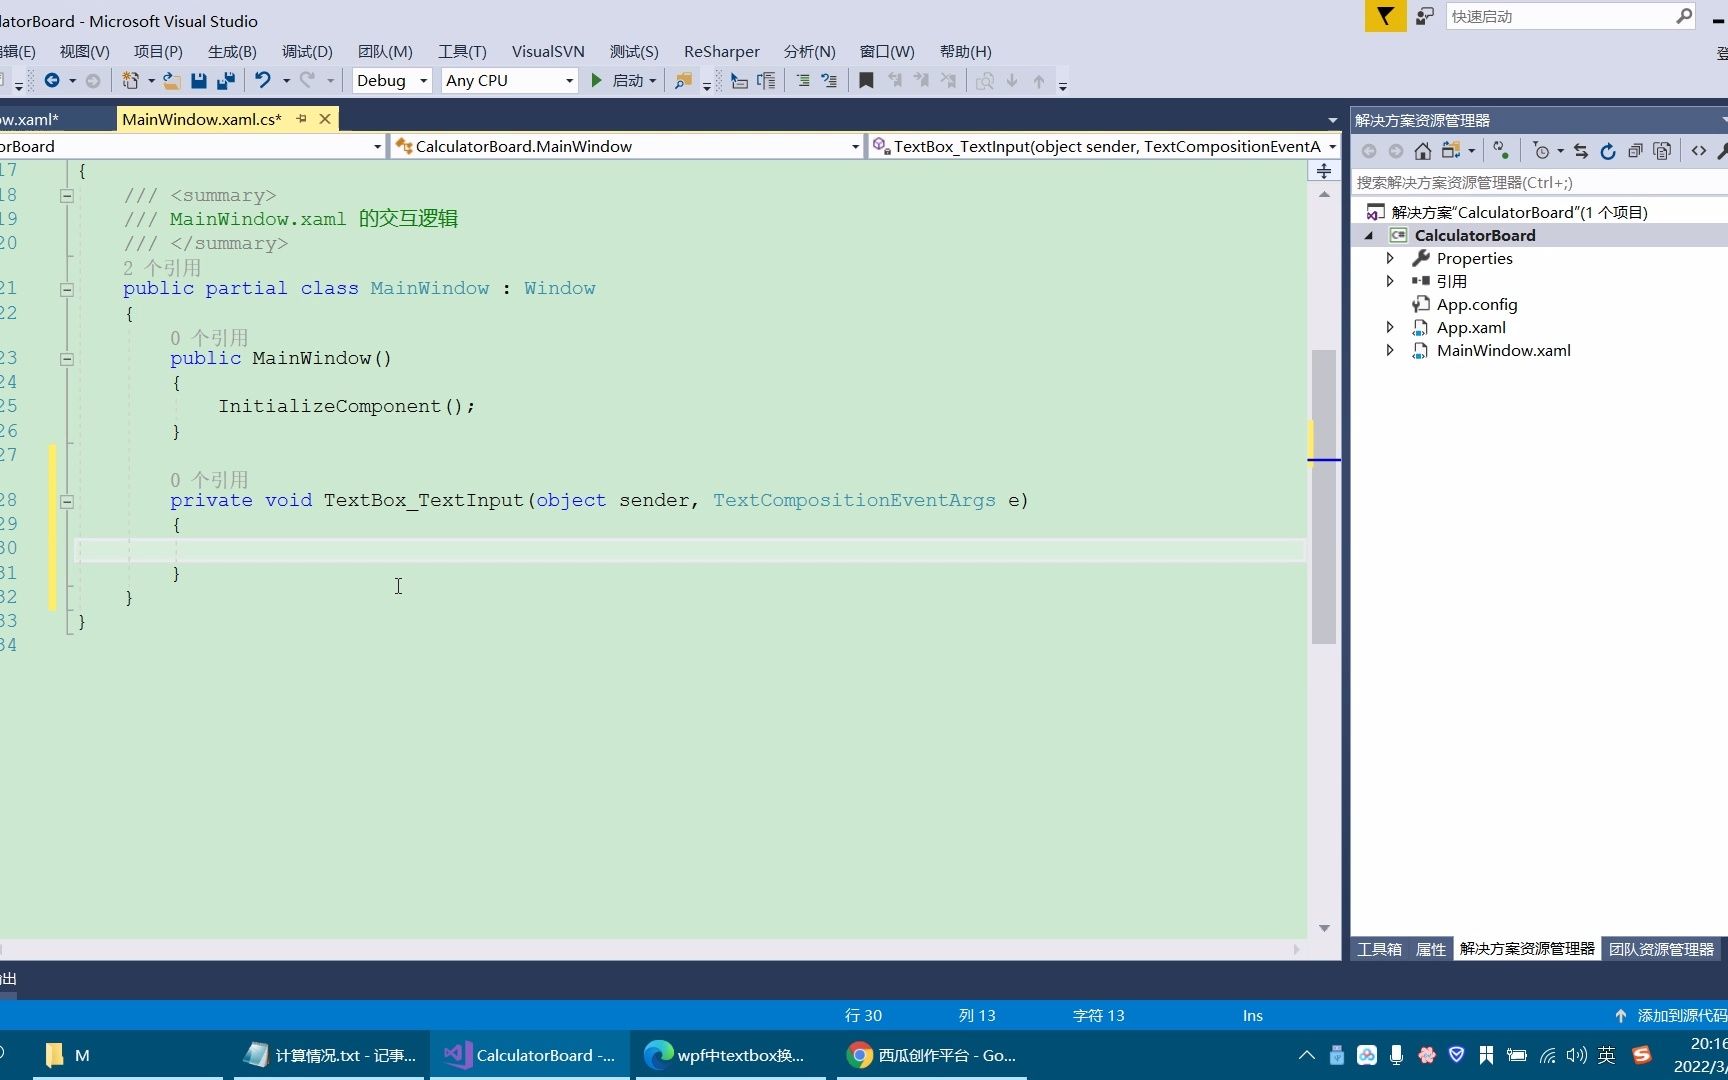Pin the MainWindow.xaml.cs tab

tap(301, 119)
